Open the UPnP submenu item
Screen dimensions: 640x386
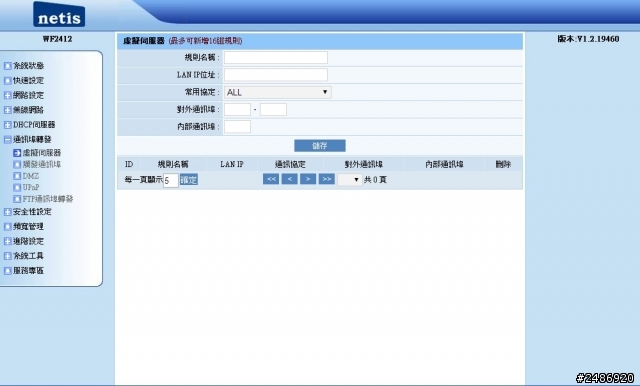click(x=31, y=187)
